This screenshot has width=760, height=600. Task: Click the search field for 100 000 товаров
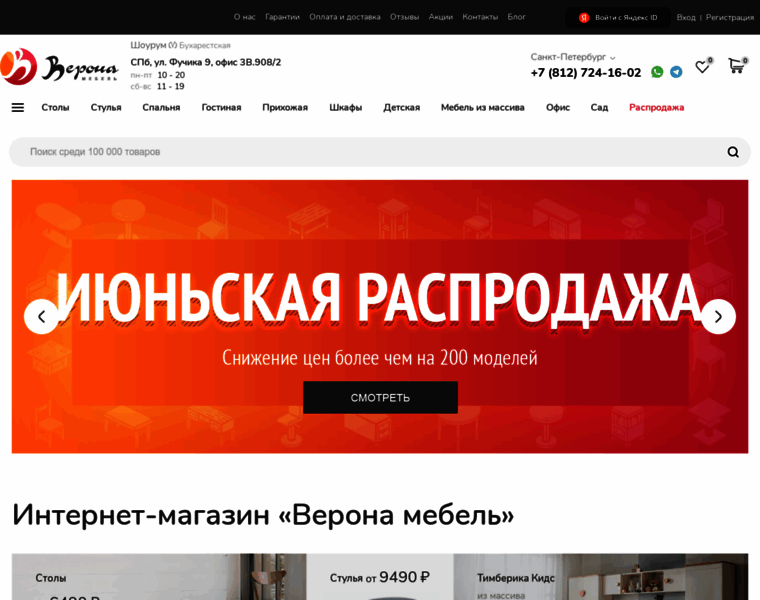(x=380, y=152)
